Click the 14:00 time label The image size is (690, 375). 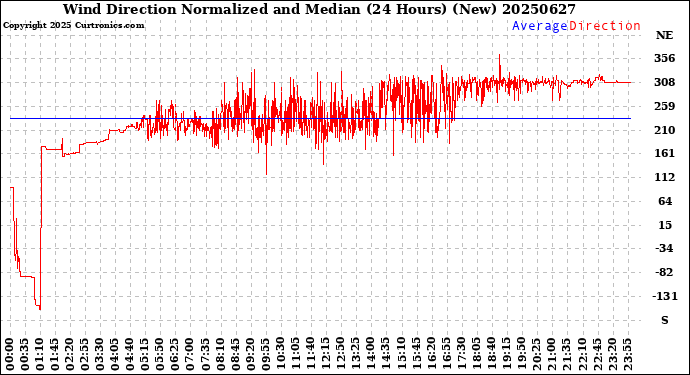371,355
